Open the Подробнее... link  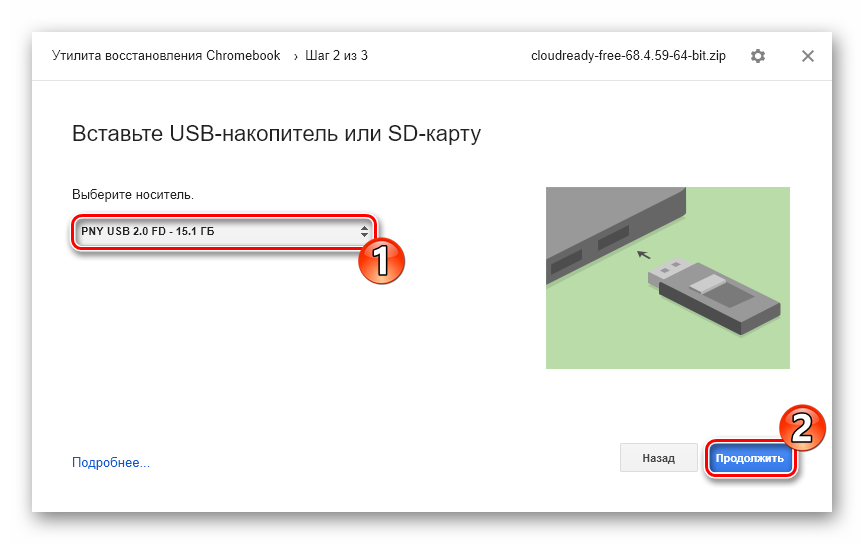click(x=111, y=462)
